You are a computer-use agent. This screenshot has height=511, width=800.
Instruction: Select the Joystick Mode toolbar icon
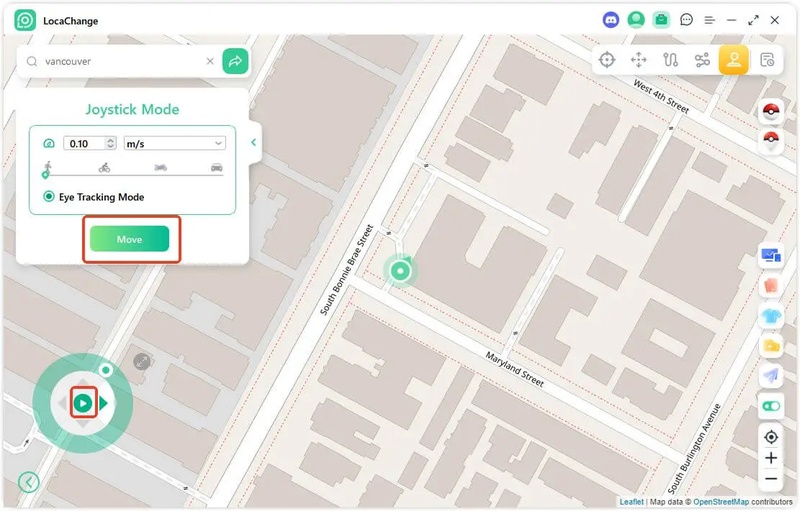pos(734,60)
